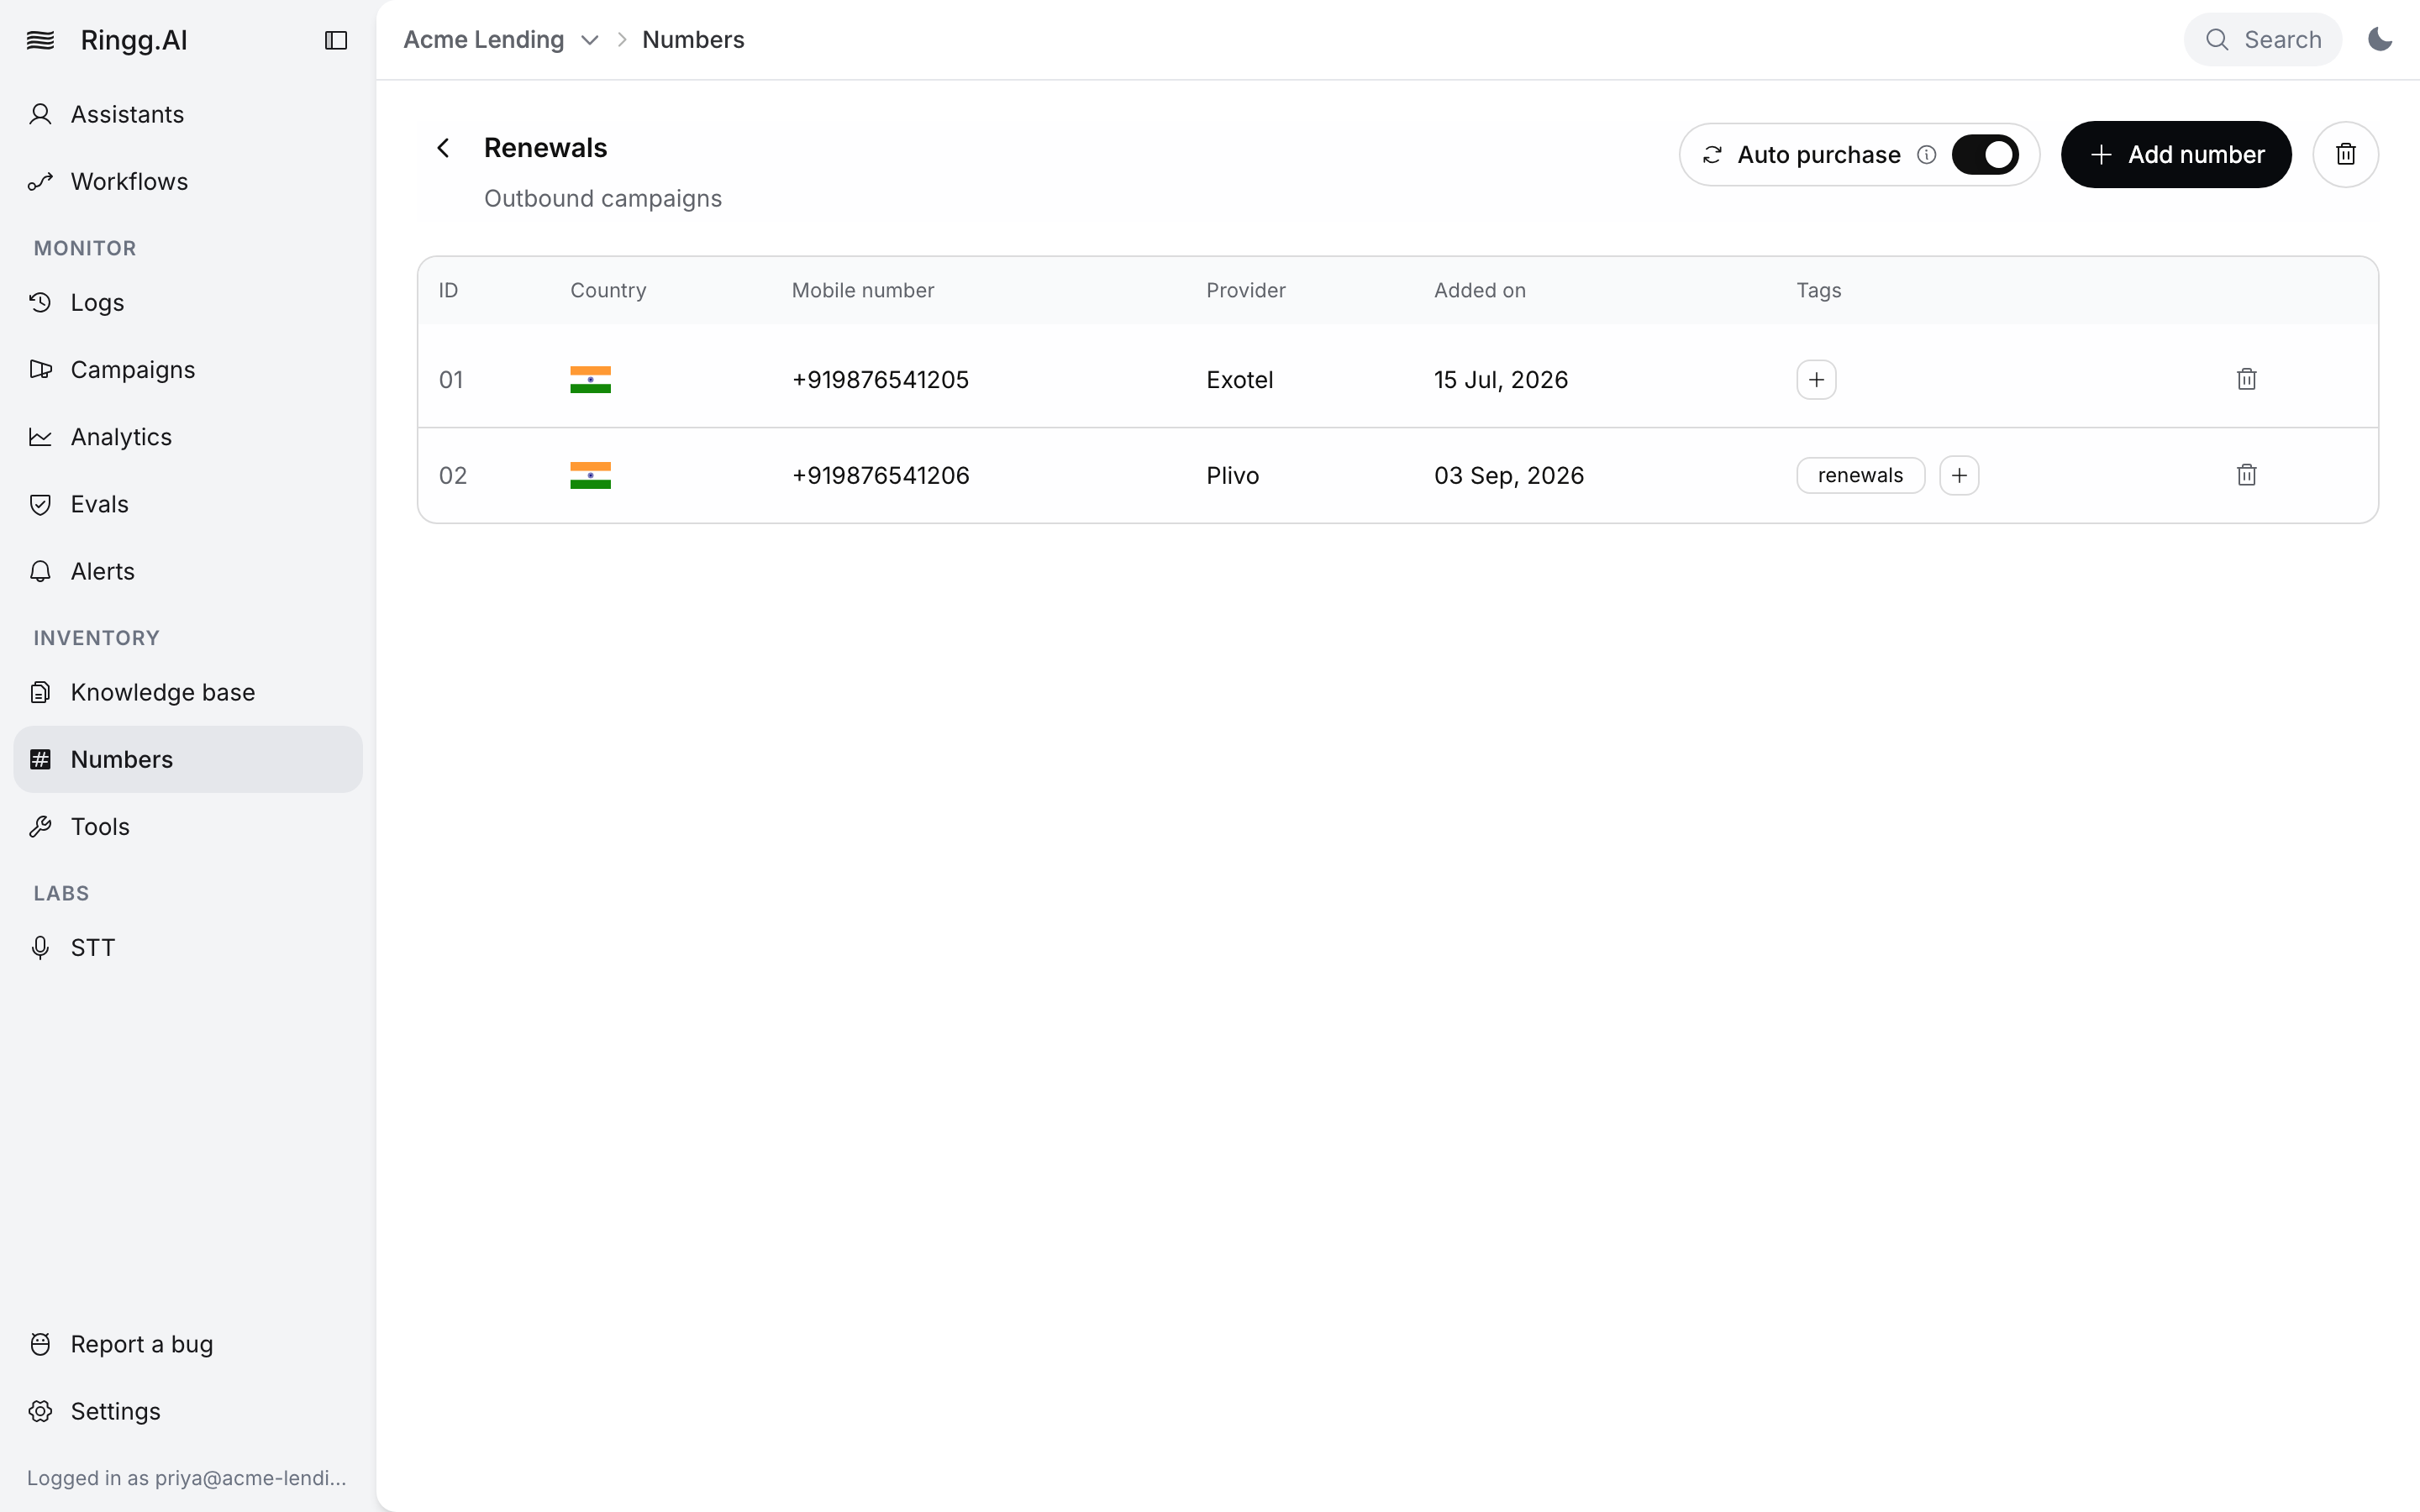Go back with the left arrow

[x=443, y=148]
